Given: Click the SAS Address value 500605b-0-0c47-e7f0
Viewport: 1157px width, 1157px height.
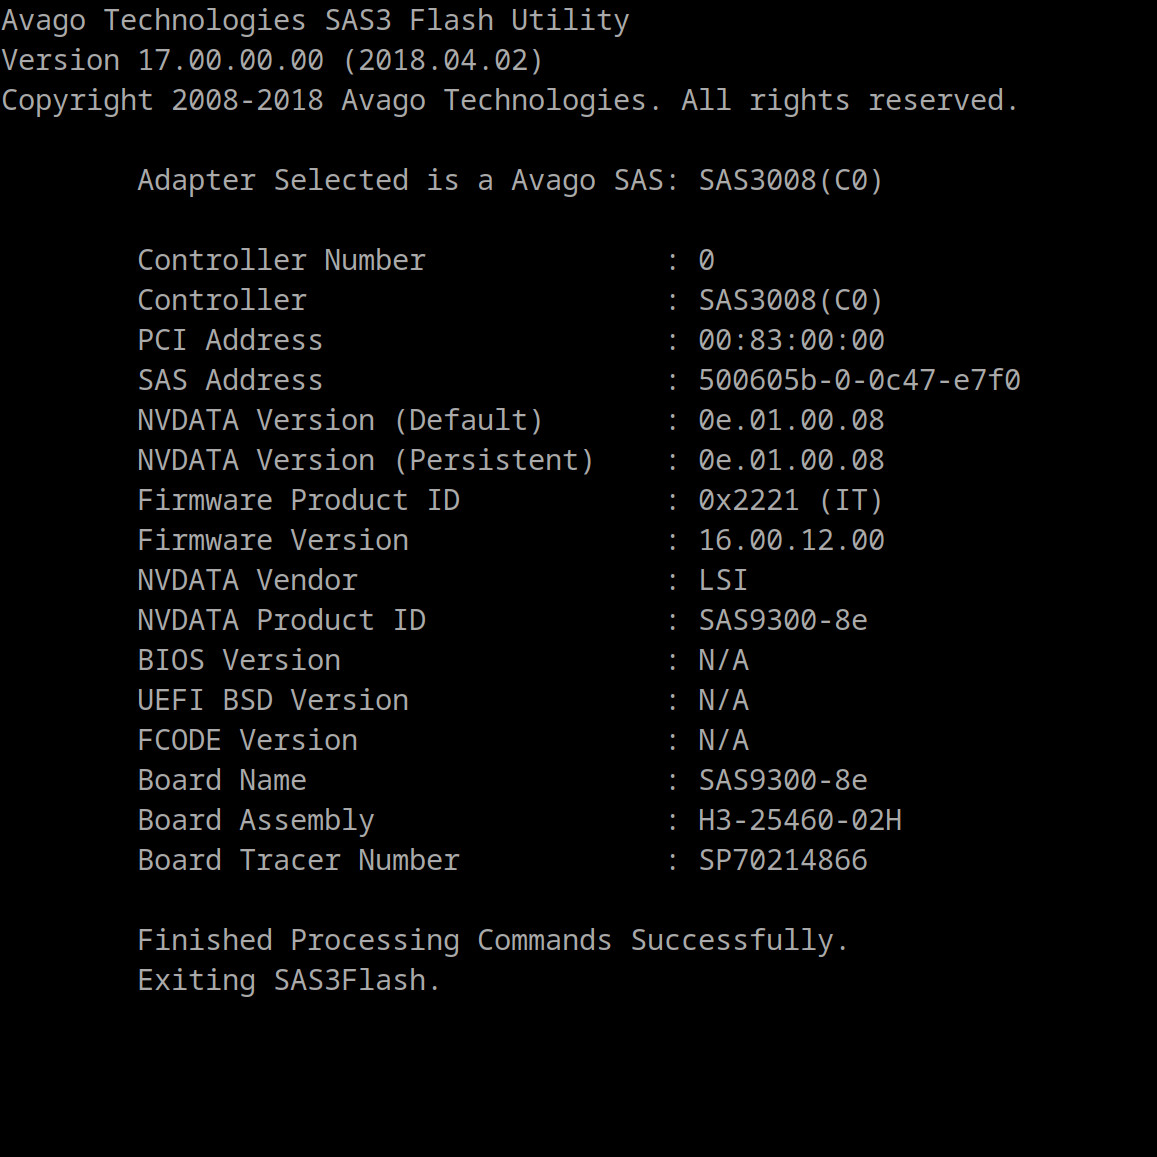Looking at the screenshot, I should coord(858,380).
